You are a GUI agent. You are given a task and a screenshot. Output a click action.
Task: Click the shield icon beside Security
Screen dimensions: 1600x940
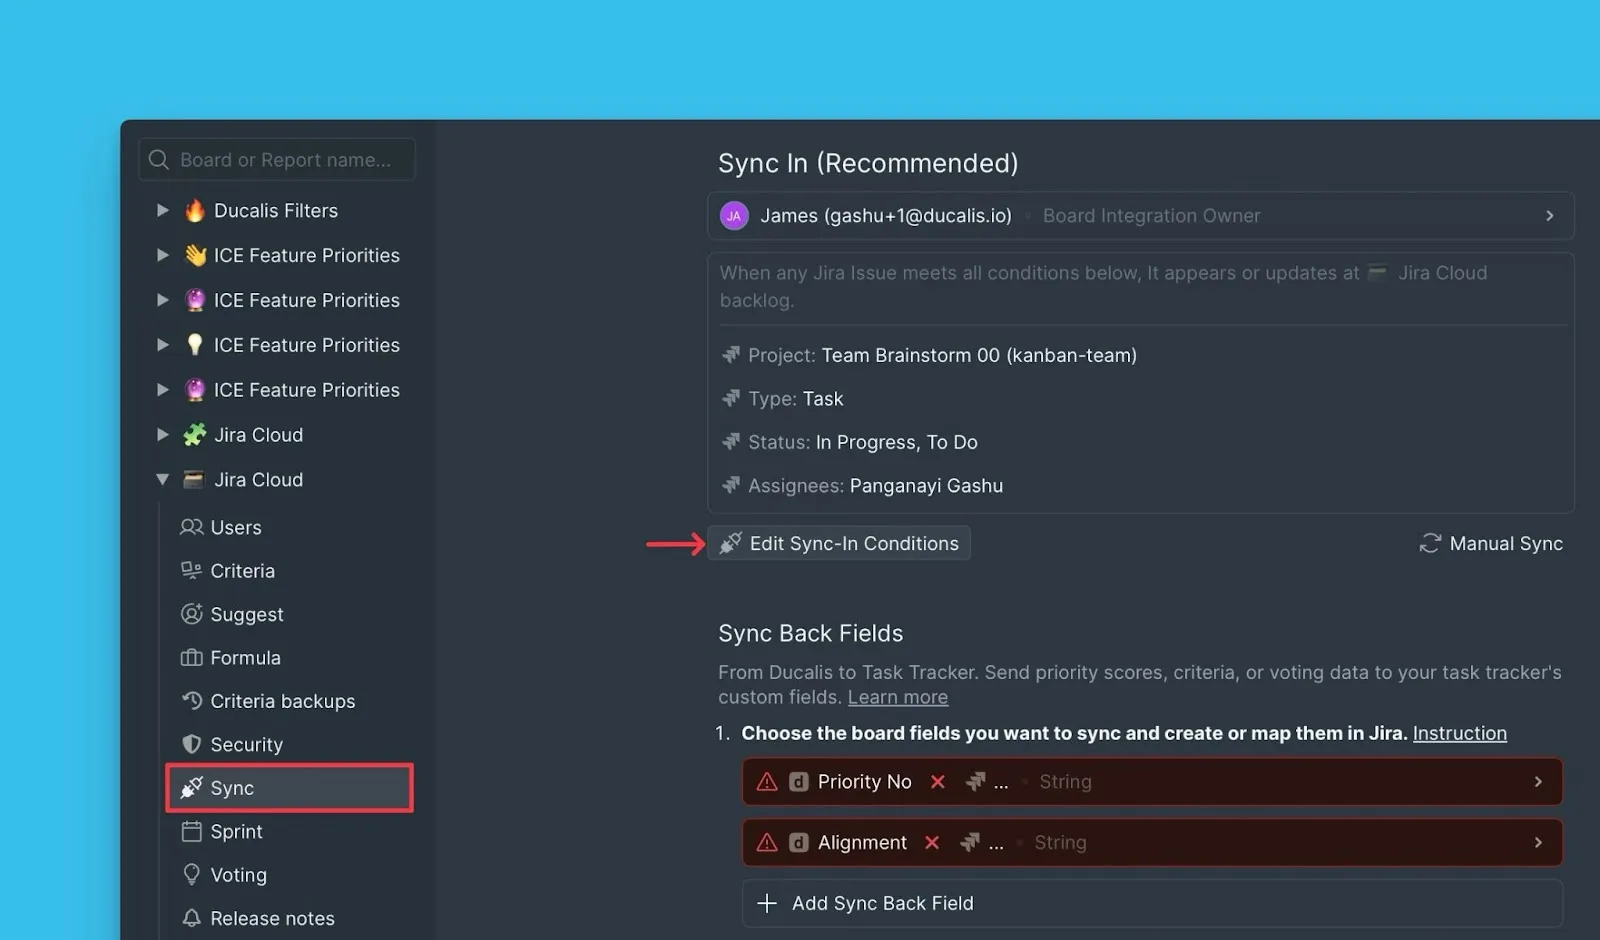click(191, 744)
